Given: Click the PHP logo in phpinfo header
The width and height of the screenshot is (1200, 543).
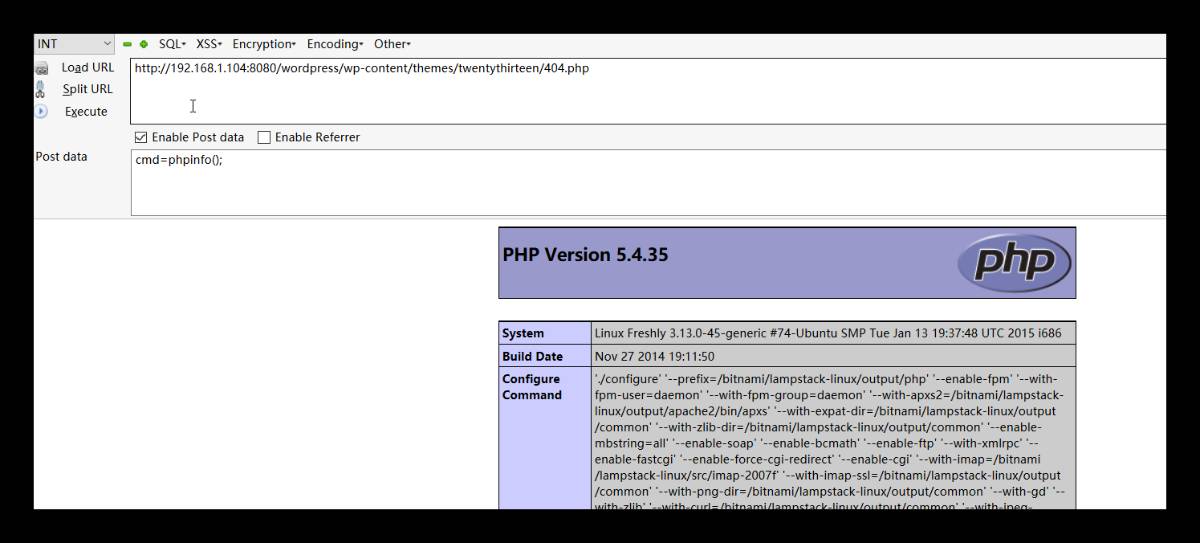Looking at the screenshot, I should [1013, 263].
